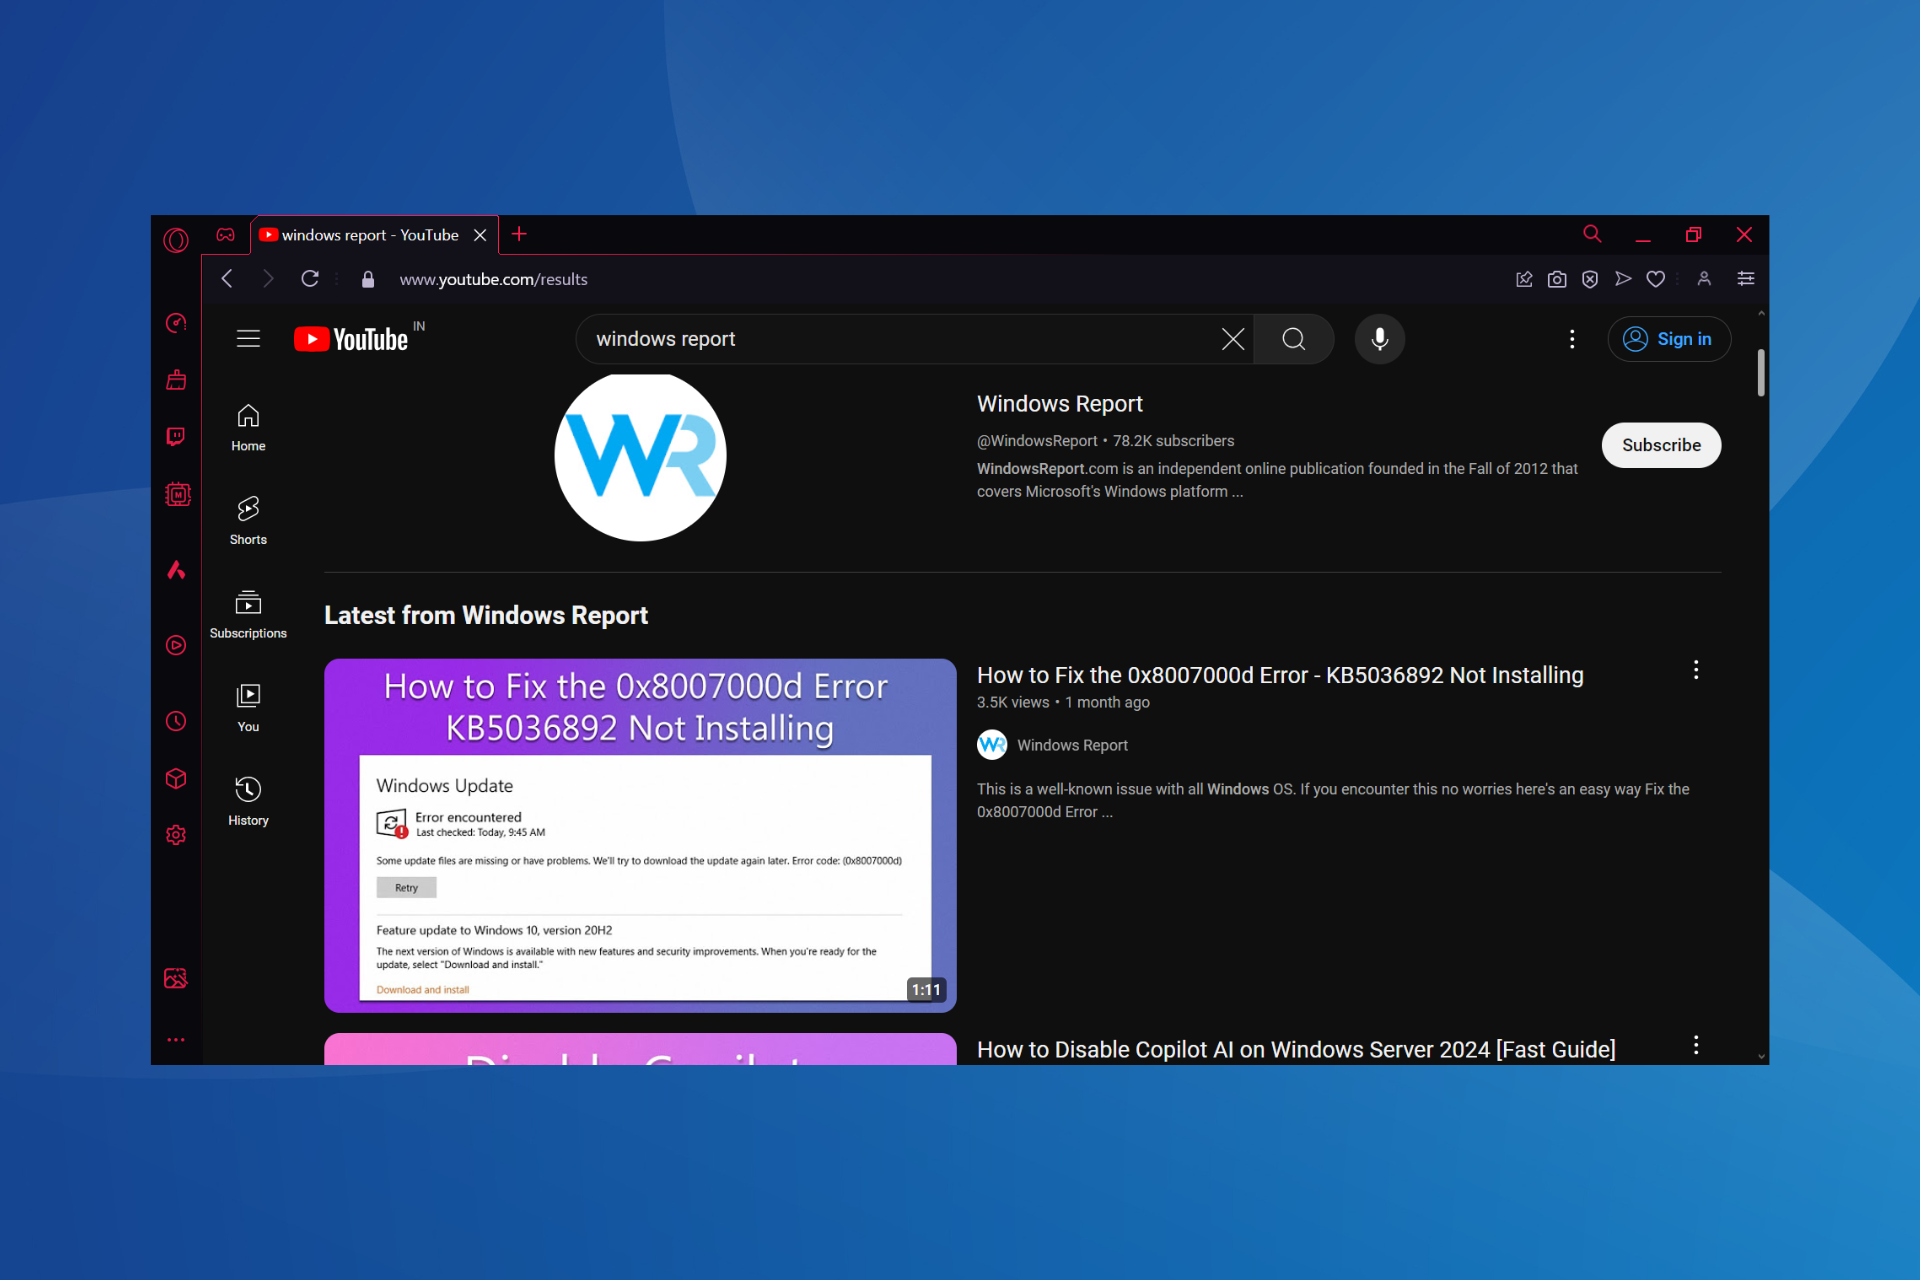Image resolution: width=1920 pixels, height=1280 pixels.
Task: Play the 0x8007000d Error video thumbnail
Action: pos(640,835)
